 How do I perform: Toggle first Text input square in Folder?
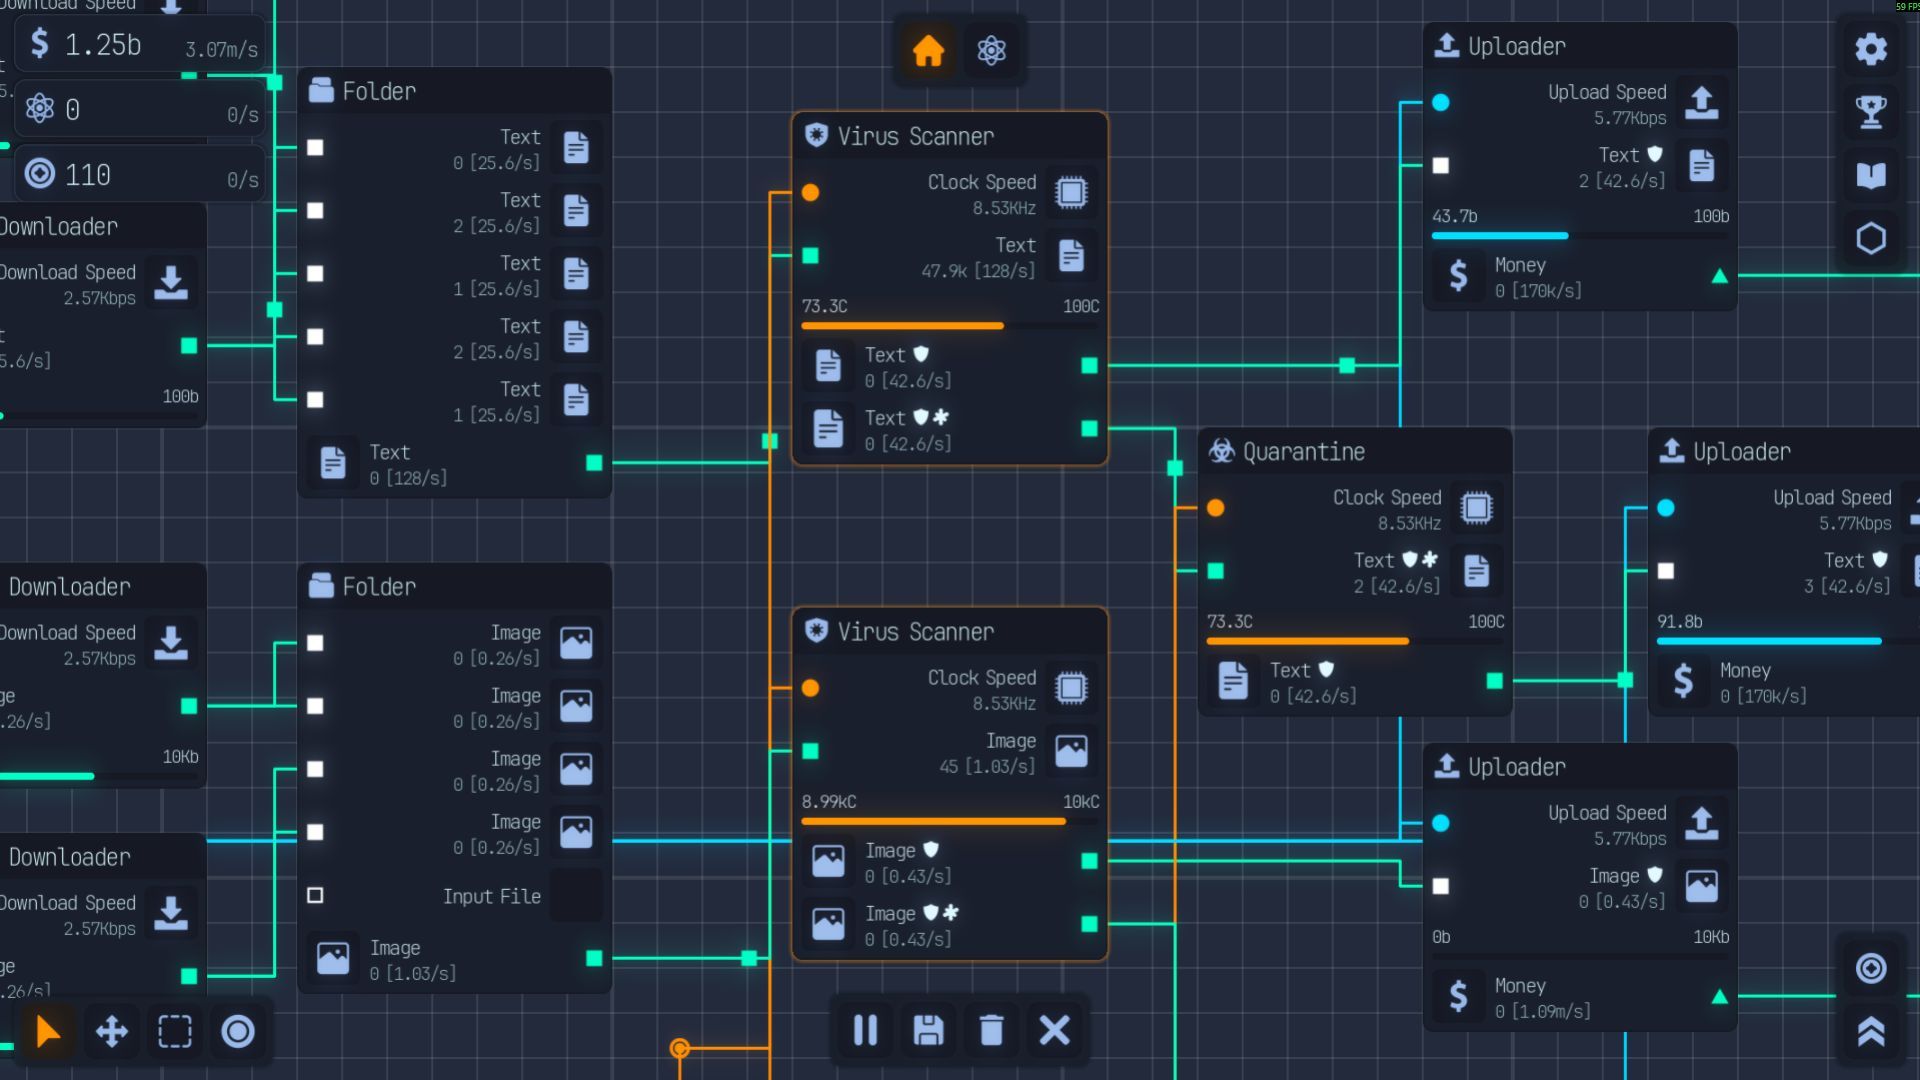(315, 148)
